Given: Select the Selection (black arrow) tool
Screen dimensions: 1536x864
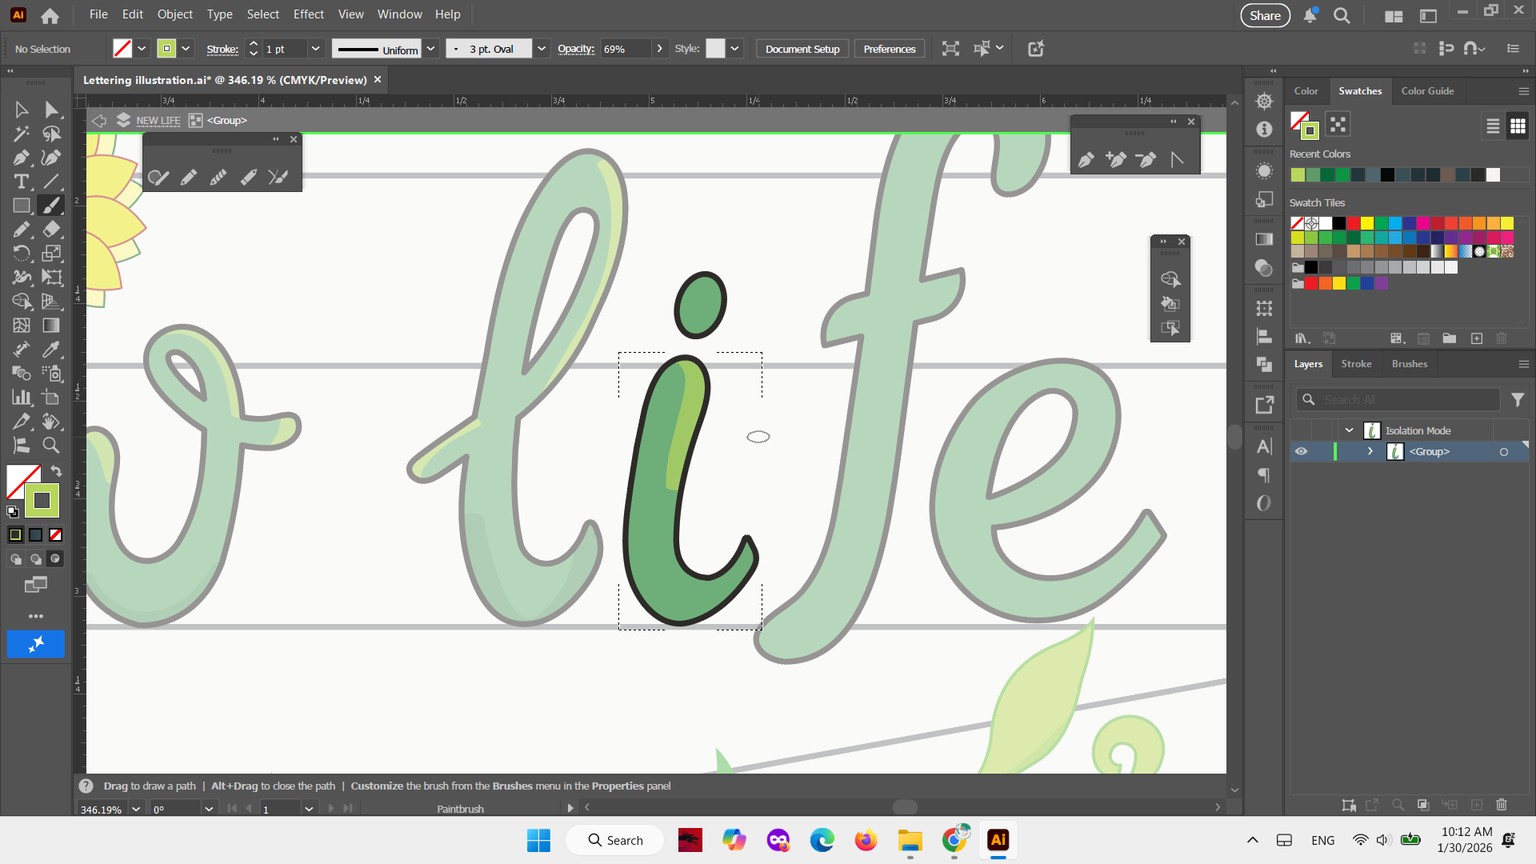Looking at the screenshot, I should coord(21,109).
